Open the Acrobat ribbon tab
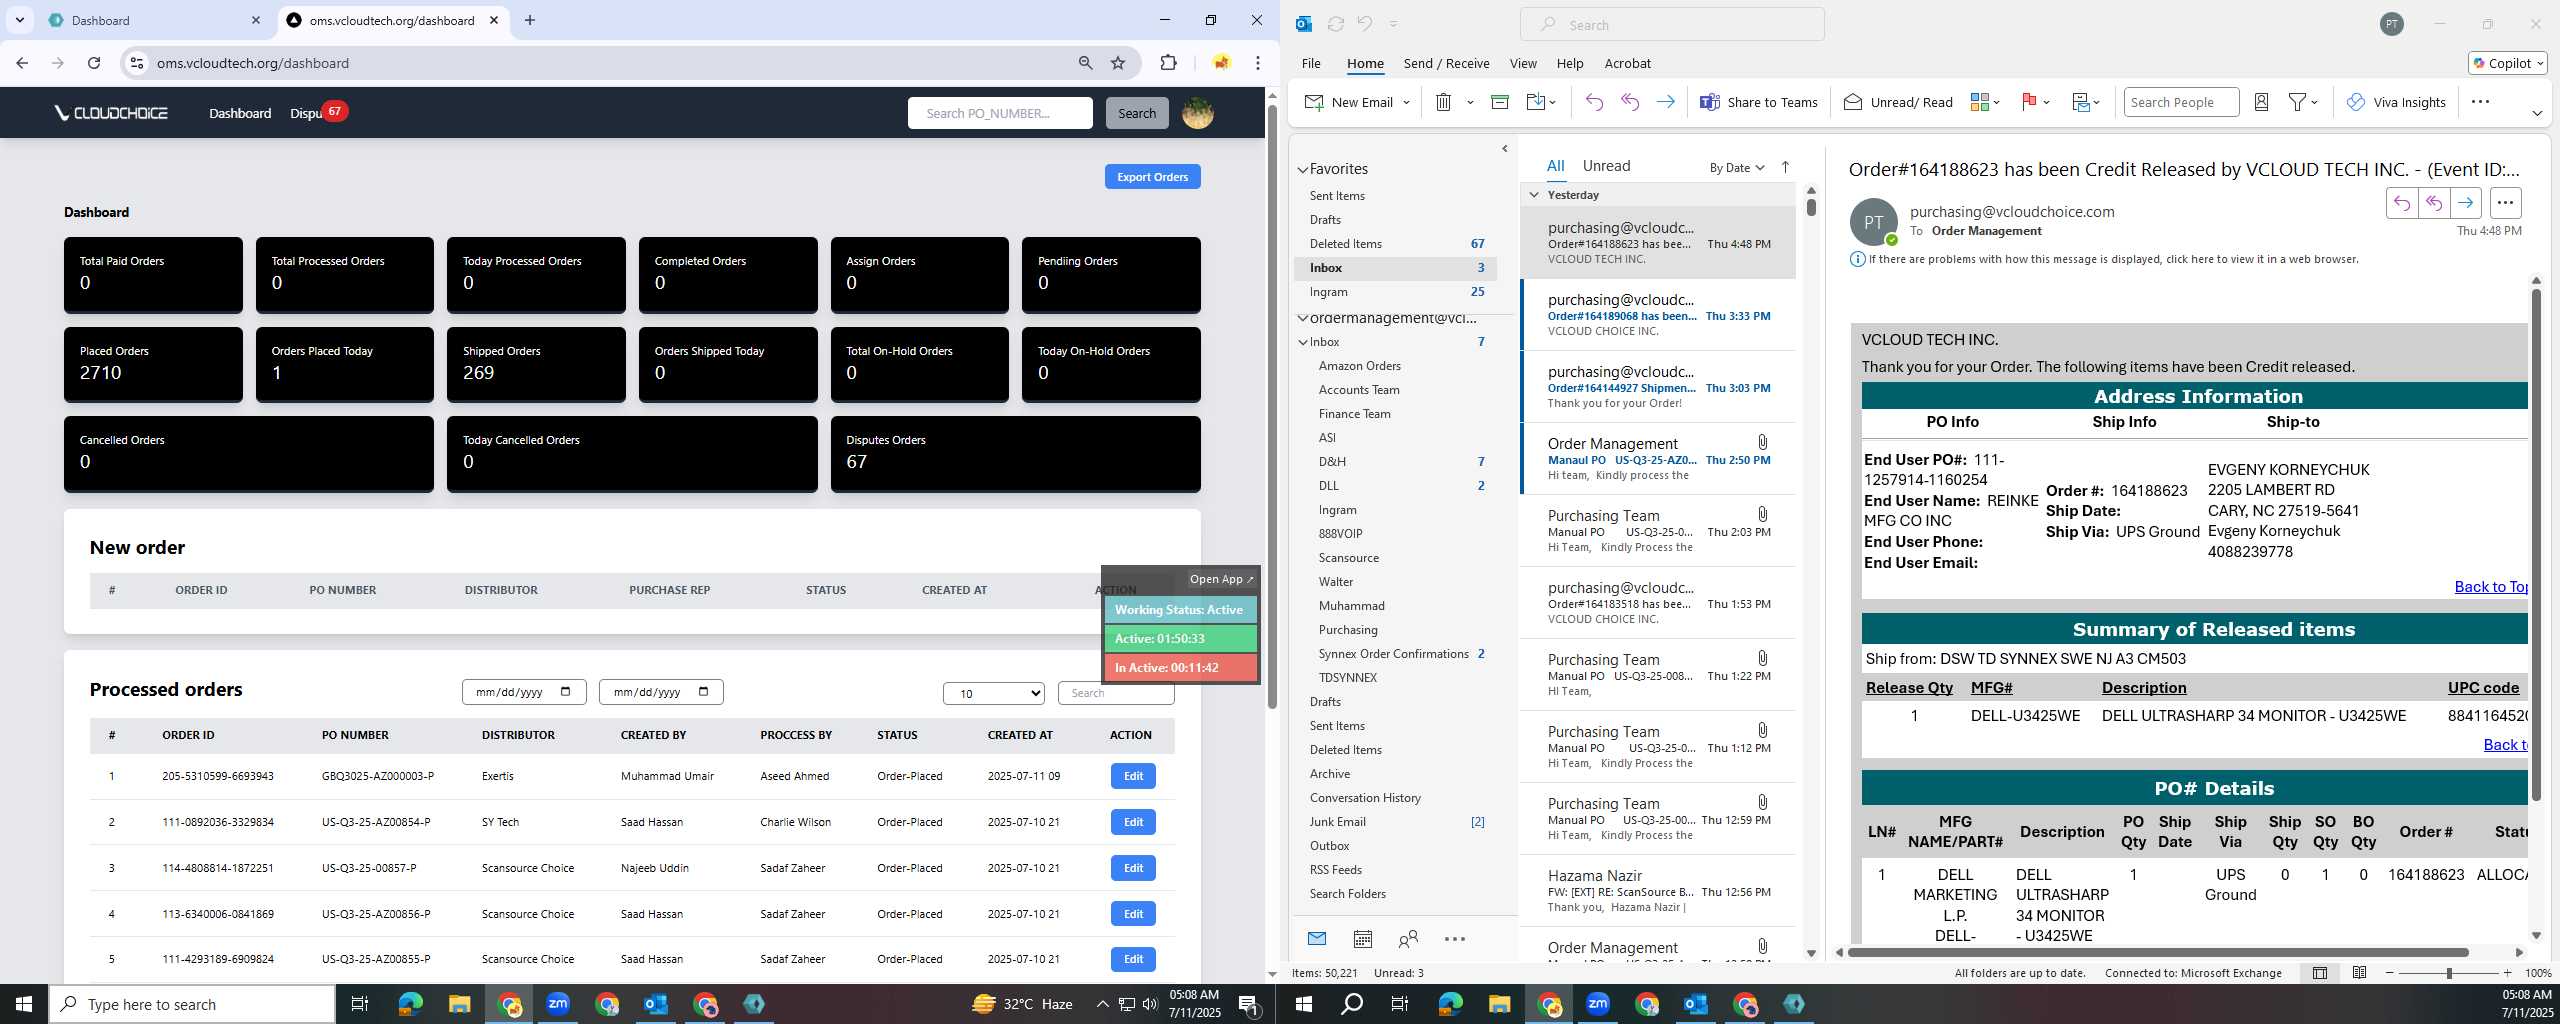 pos(1627,63)
